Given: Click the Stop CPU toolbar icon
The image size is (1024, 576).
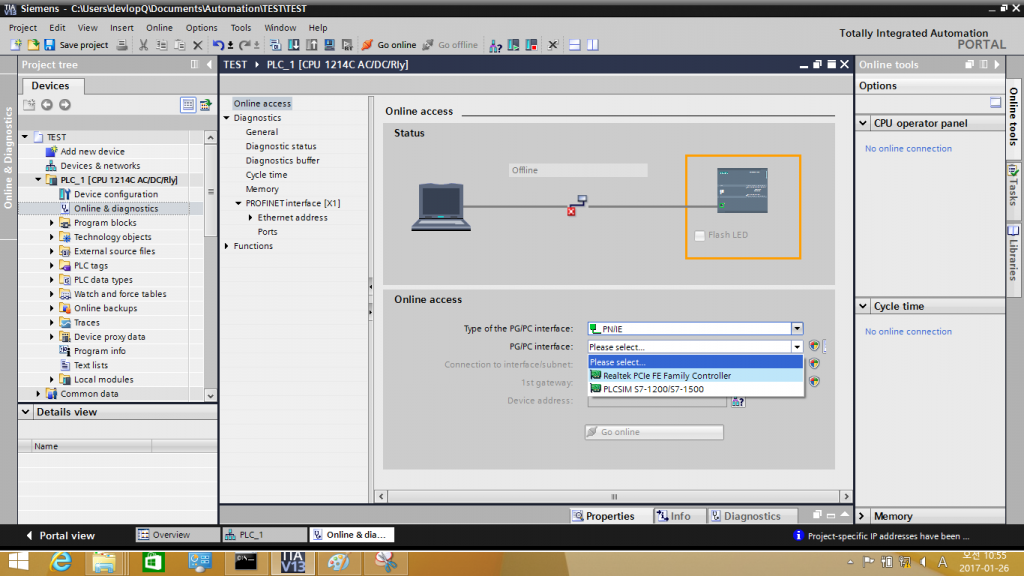Looking at the screenshot, I should click(x=532, y=45).
